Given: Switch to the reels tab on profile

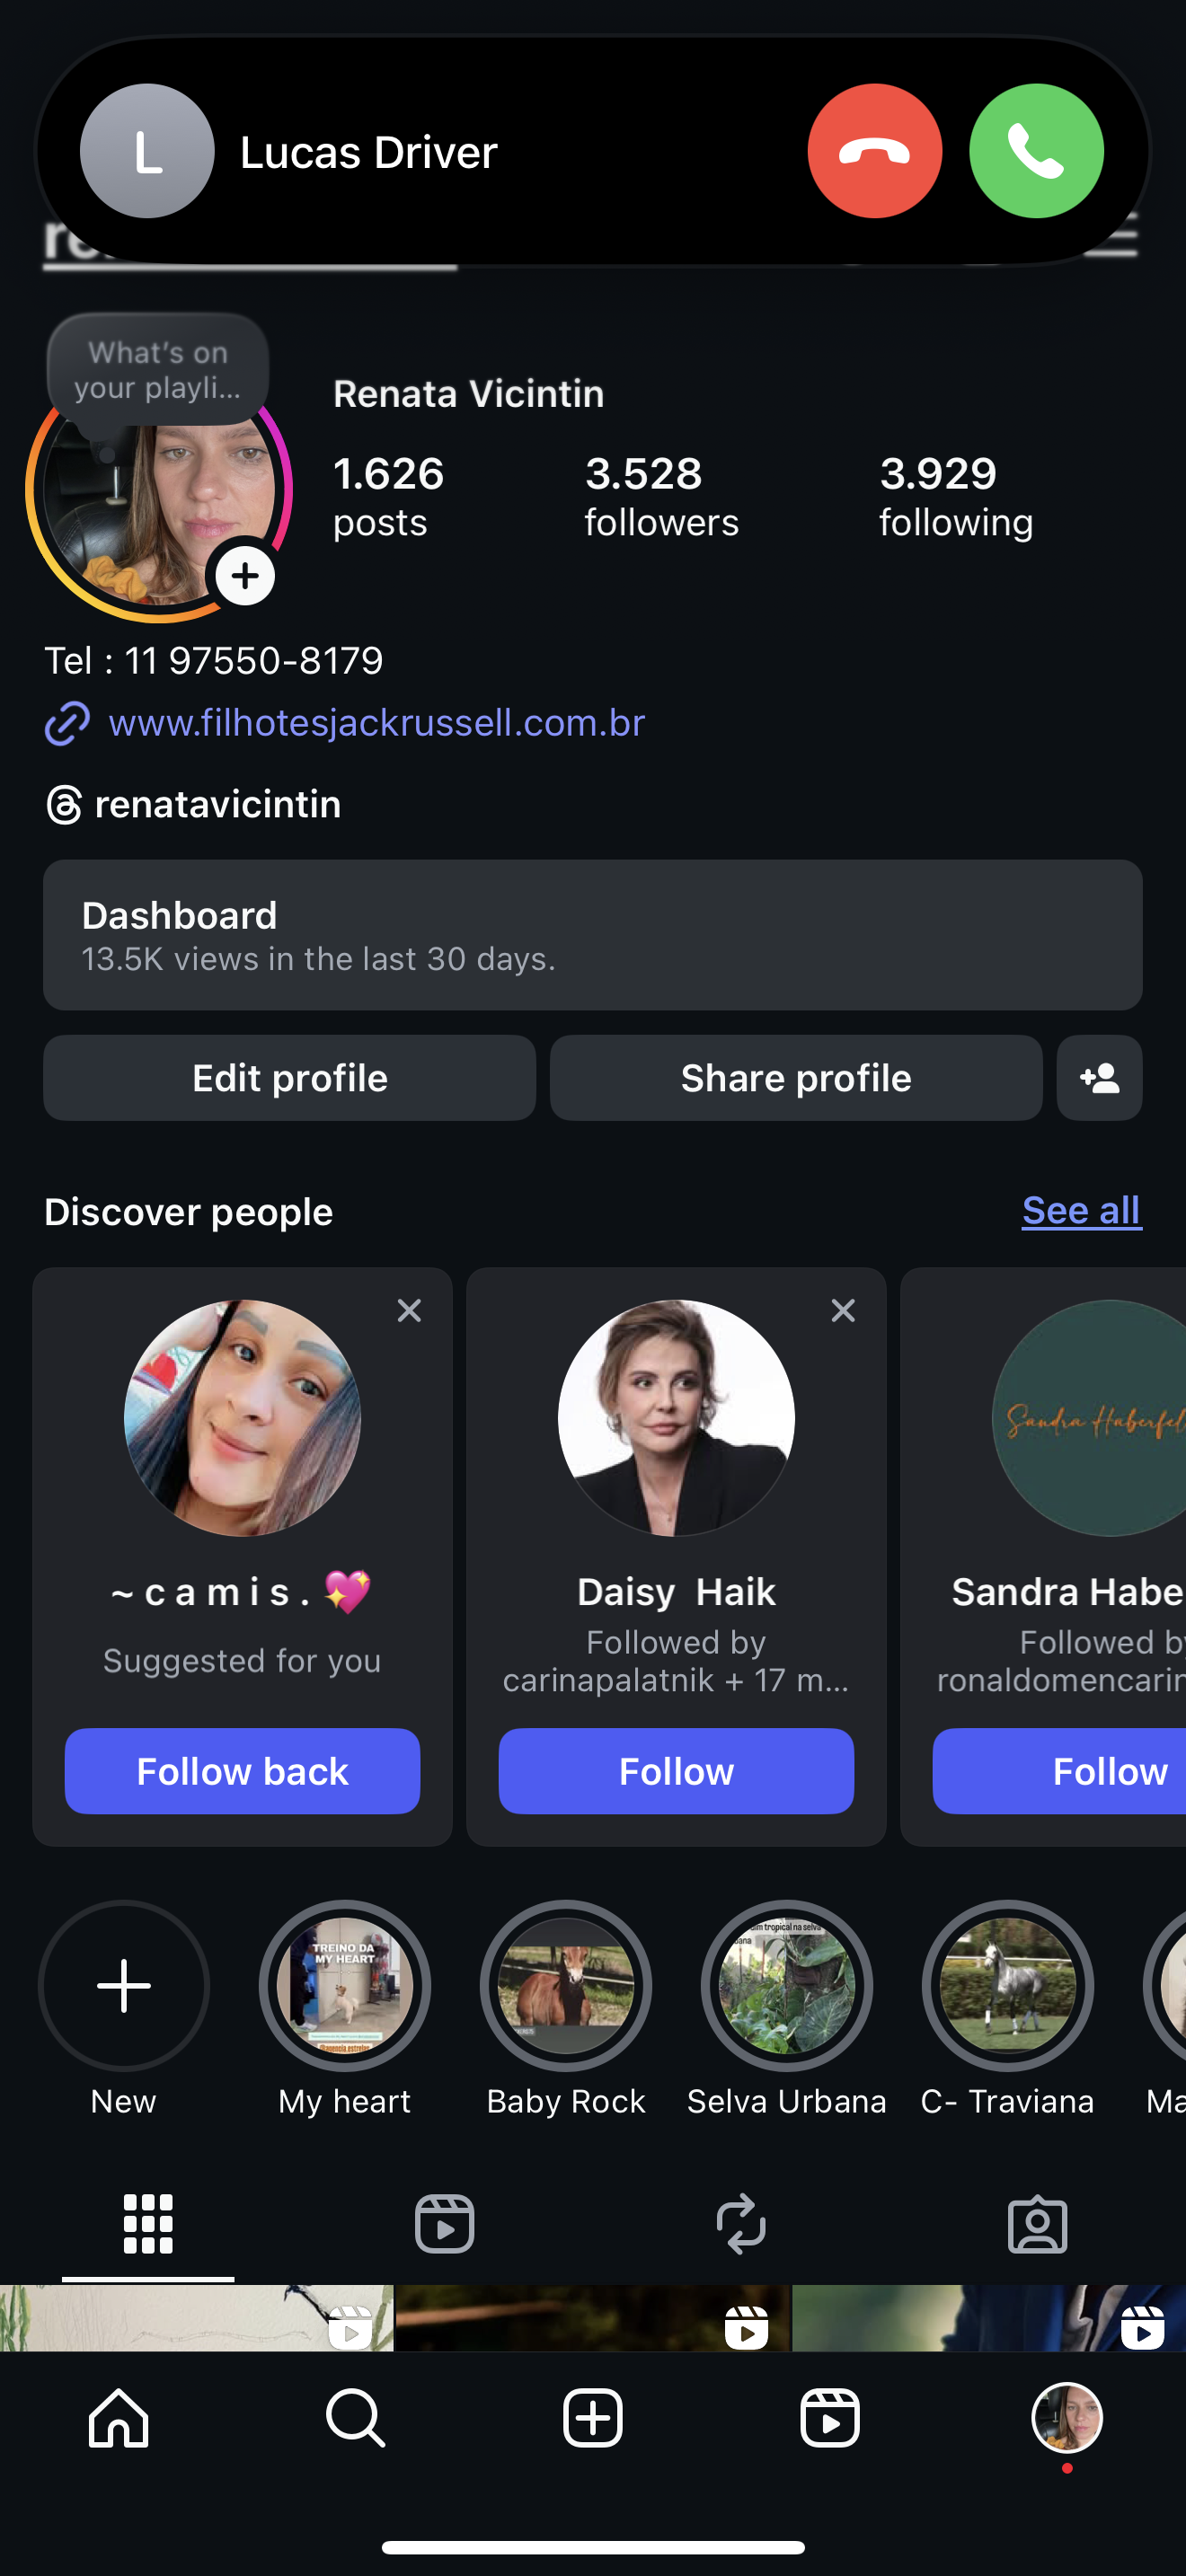Looking at the screenshot, I should [444, 2224].
